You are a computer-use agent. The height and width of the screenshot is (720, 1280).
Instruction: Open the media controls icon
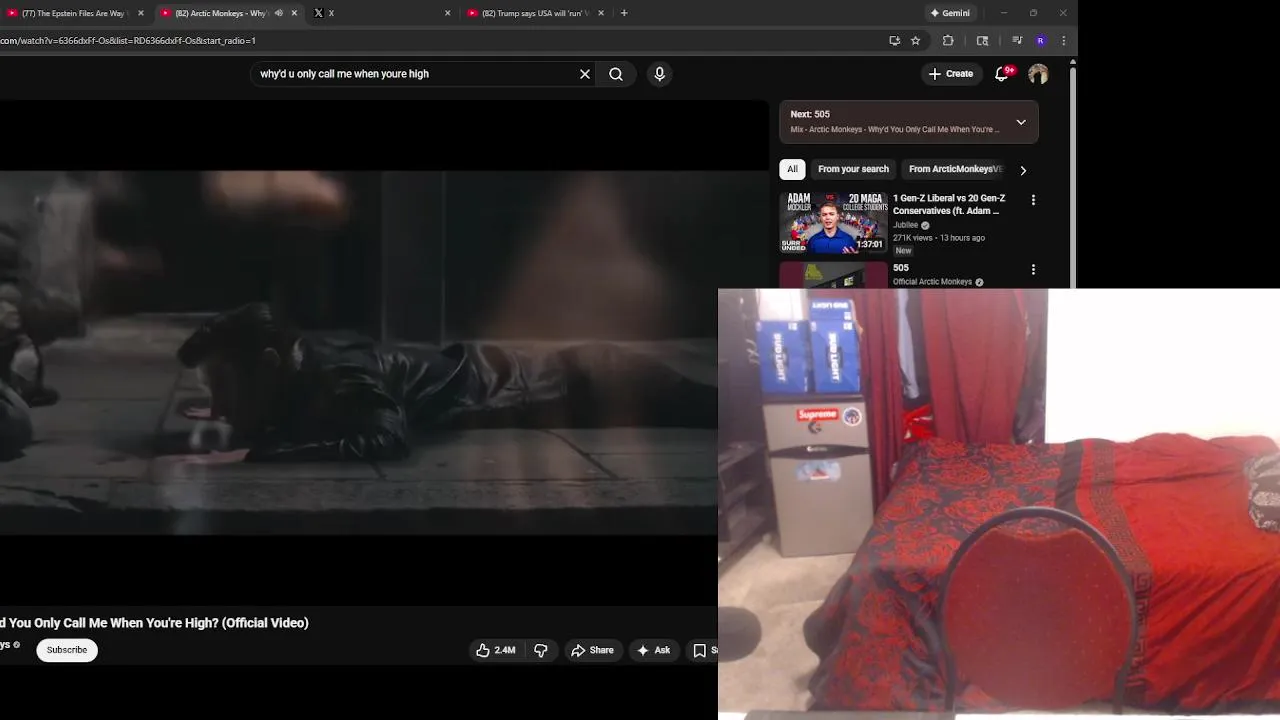(x=1017, y=41)
